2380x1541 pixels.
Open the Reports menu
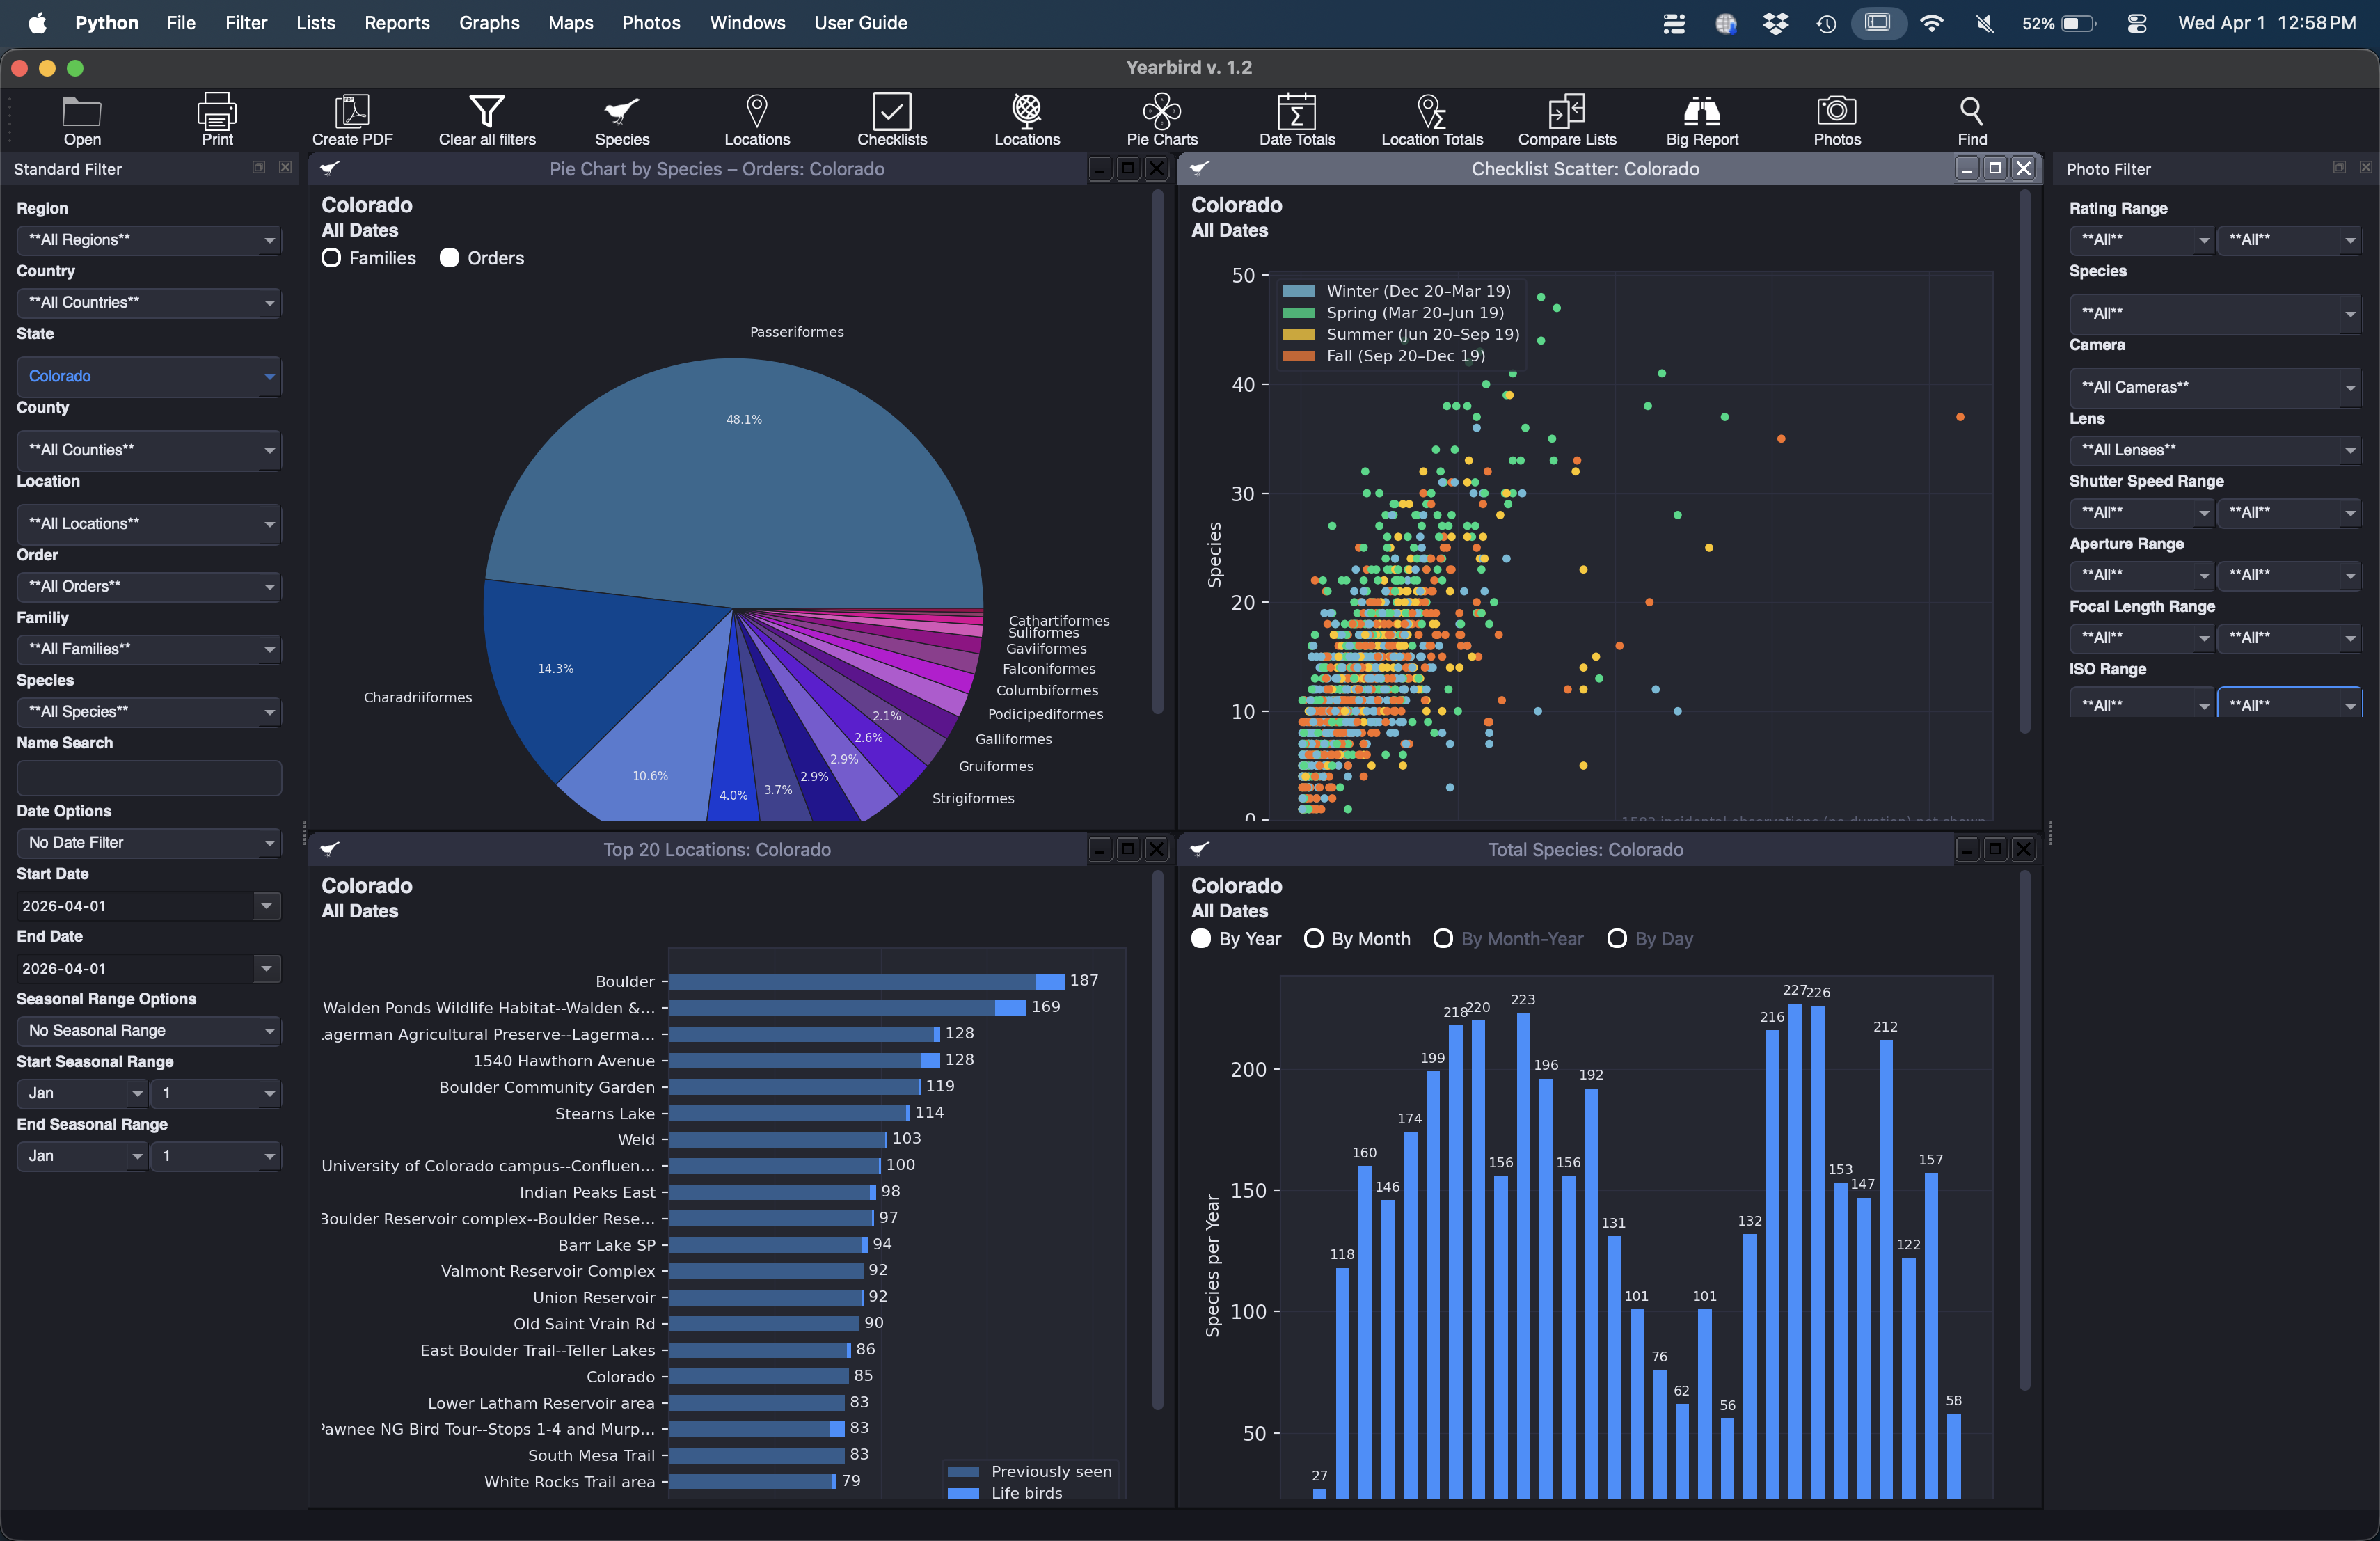coord(396,22)
